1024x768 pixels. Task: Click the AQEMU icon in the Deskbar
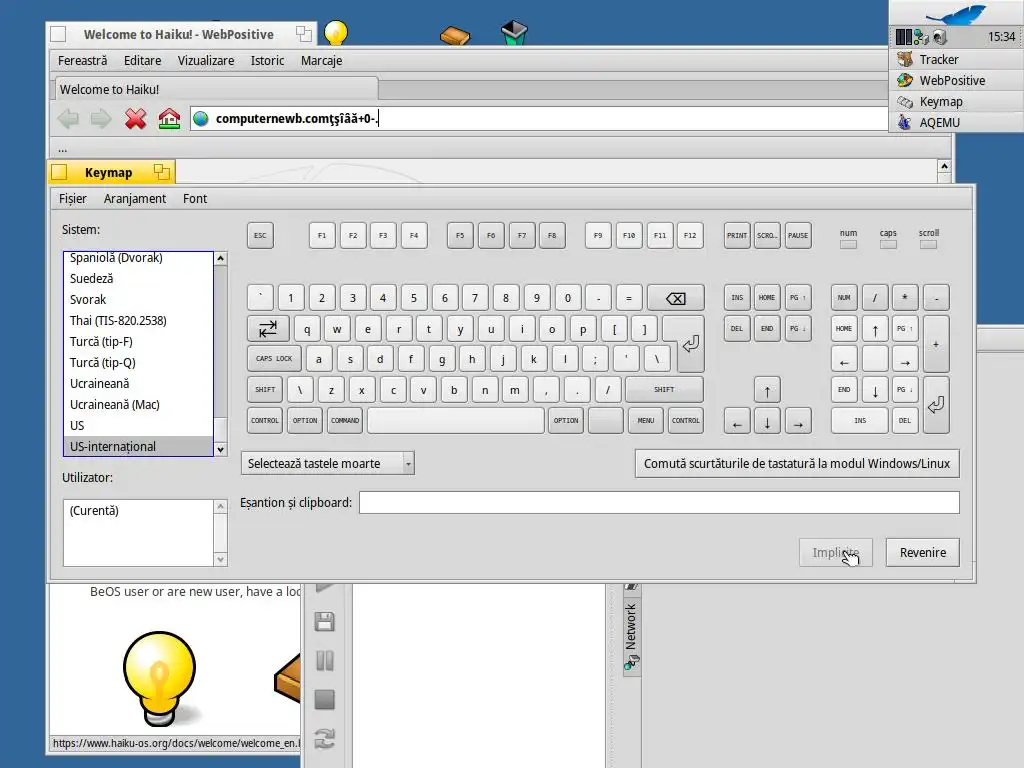click(x=904, y=122)
